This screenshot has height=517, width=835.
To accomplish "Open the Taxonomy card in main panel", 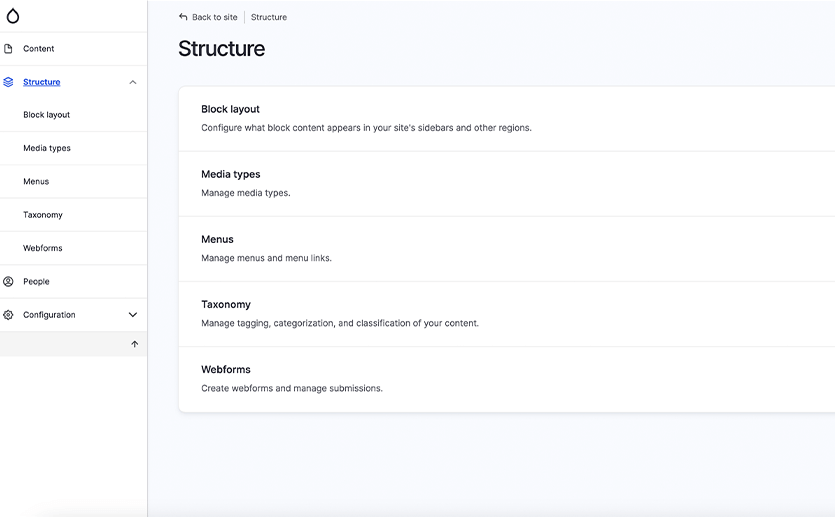I will pyautogui.click(x=226, y=304).
